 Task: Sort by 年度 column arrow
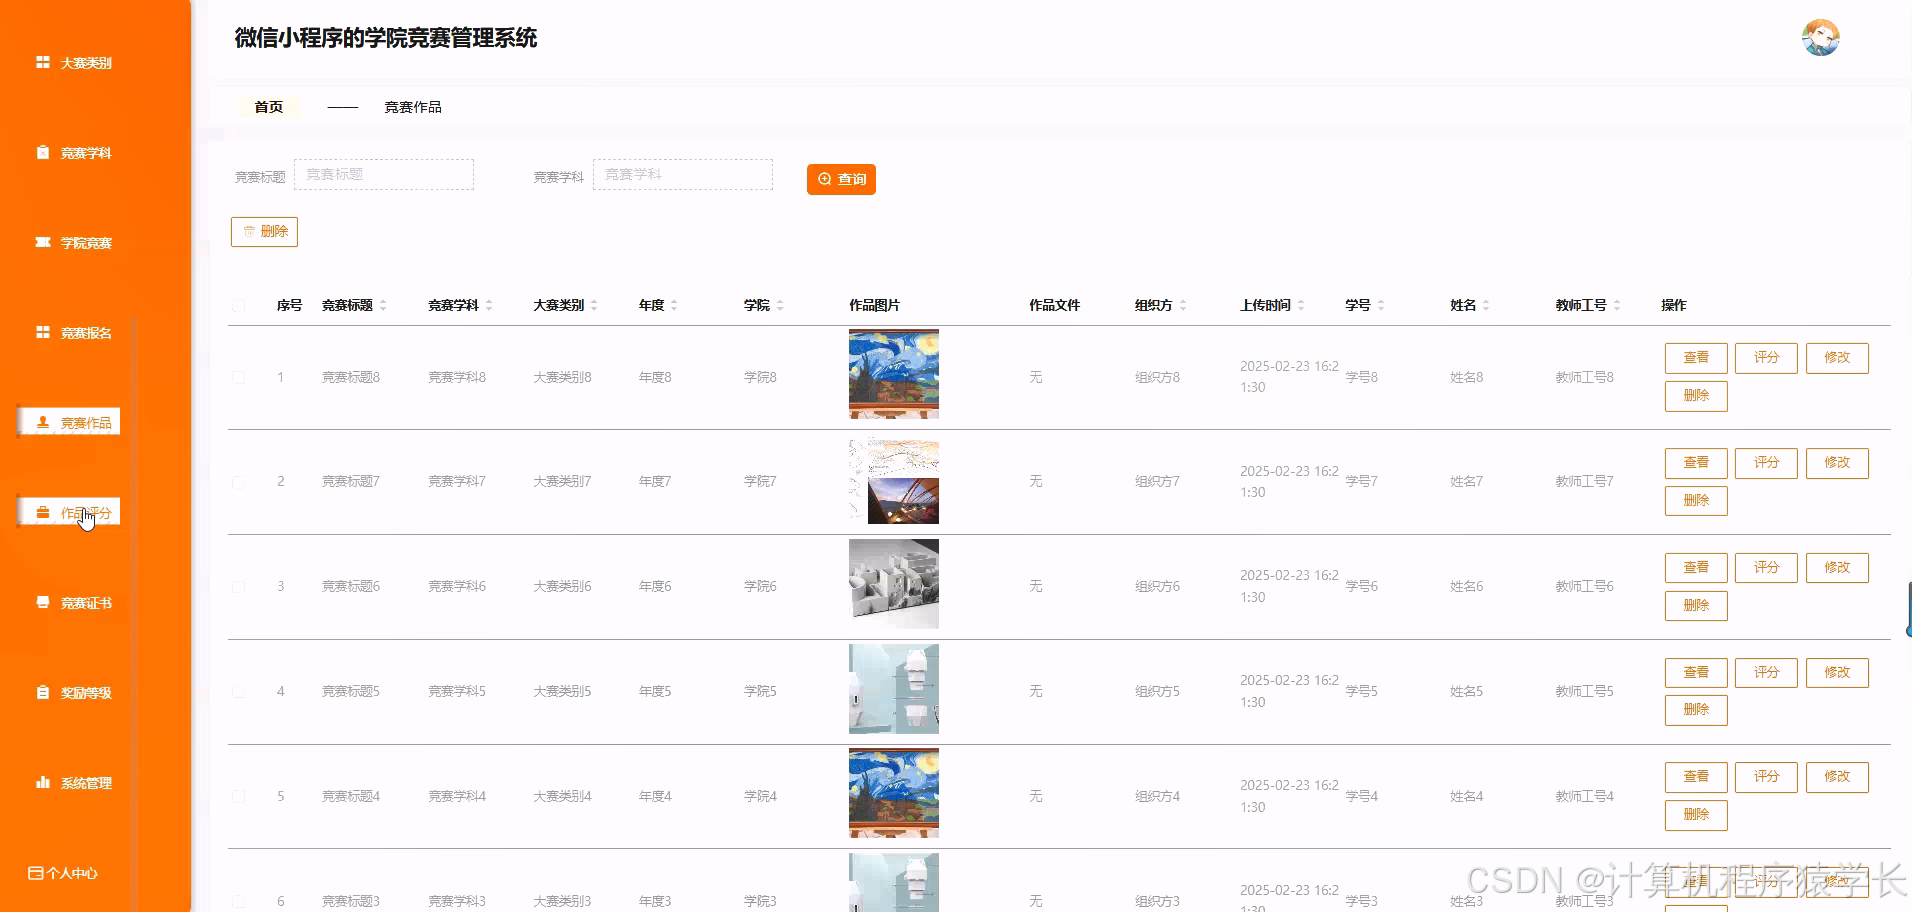pos(674,305)
